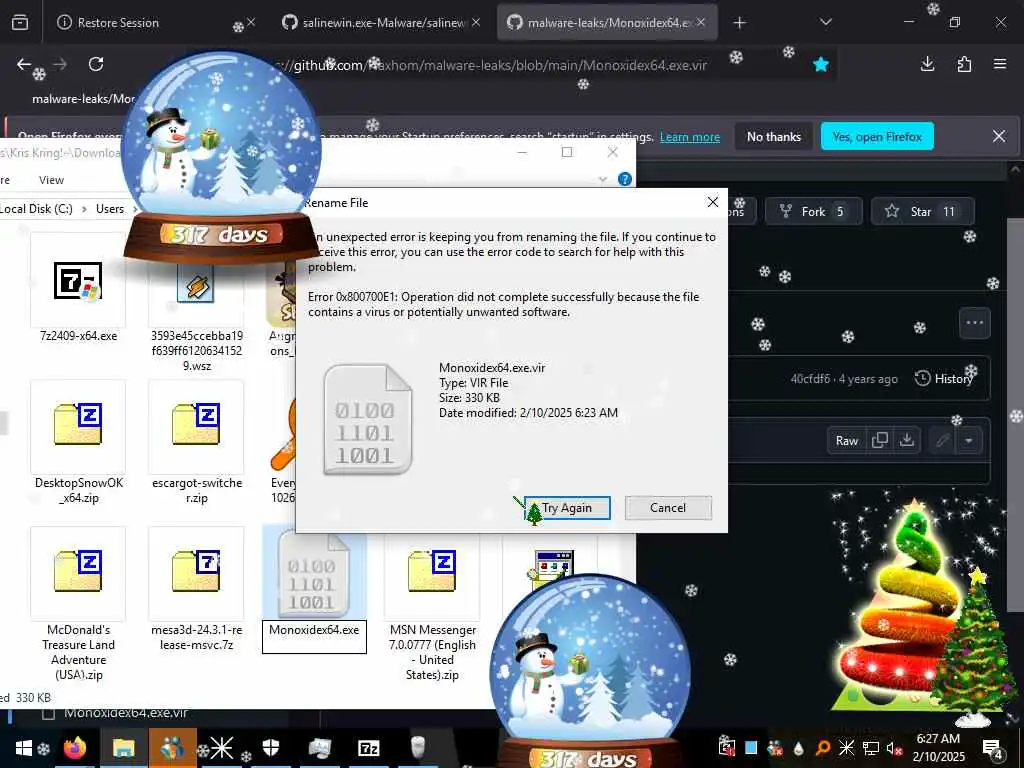
Task: Select the Monoxidex64 file icon in Explorer
Action: (x=313, y=573)
